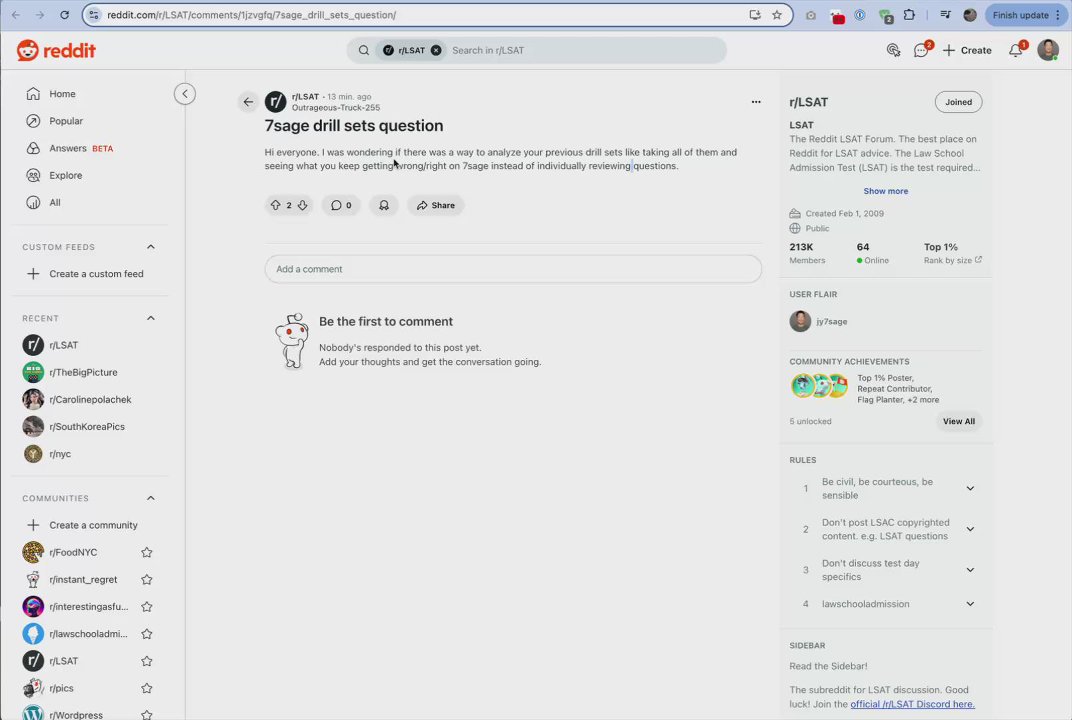The width and height of the screenshot is (1072, 720).
Task: Favorite r/FoodNYC with its star
Action: click(x=146, y=552)
